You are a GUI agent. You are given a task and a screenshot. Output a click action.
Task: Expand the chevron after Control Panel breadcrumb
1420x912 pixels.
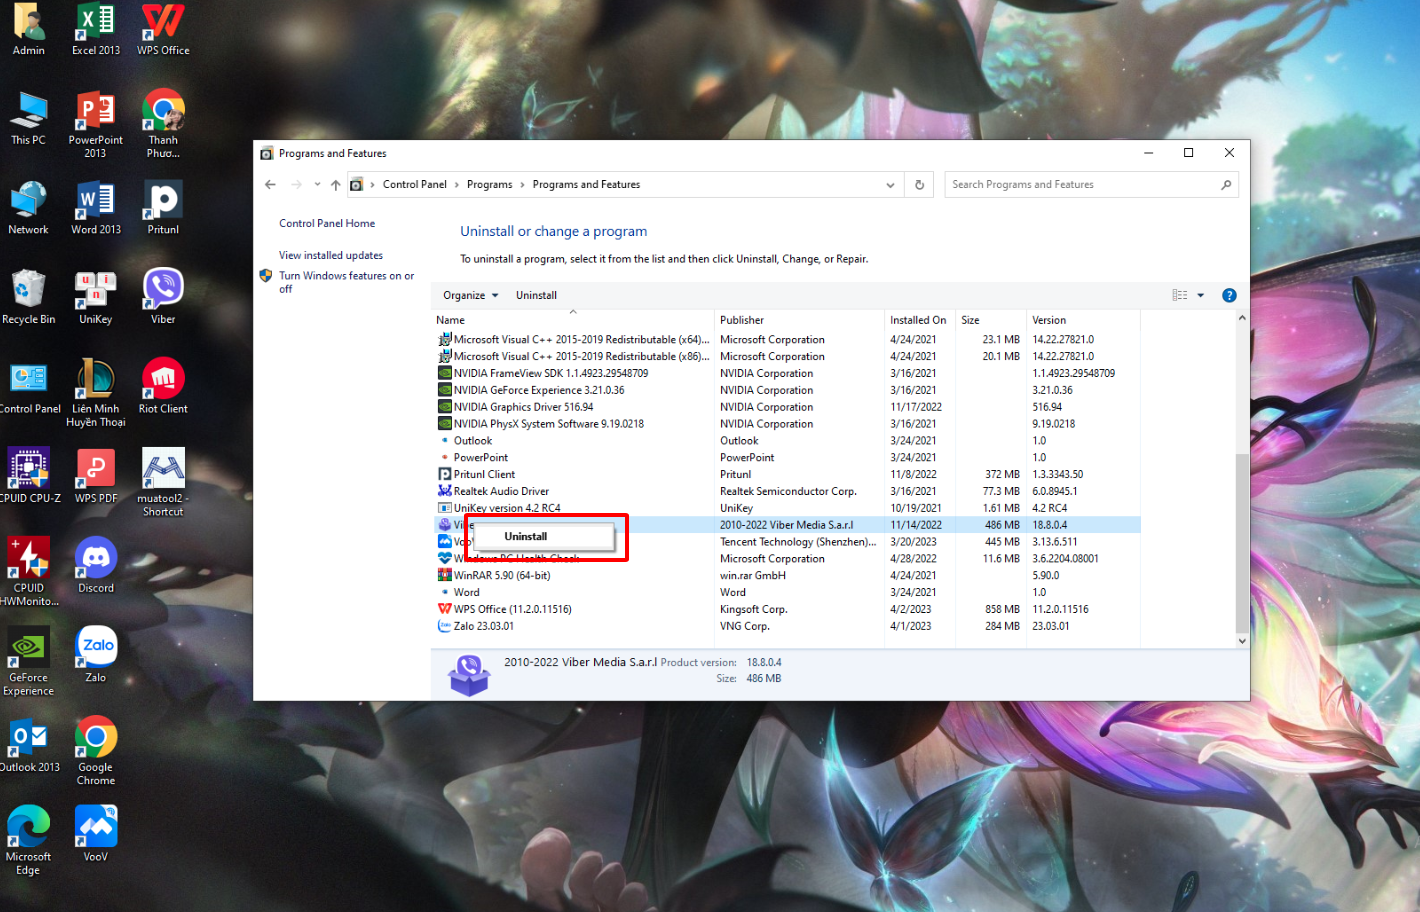pyautogui.click(x=457, y=184)
